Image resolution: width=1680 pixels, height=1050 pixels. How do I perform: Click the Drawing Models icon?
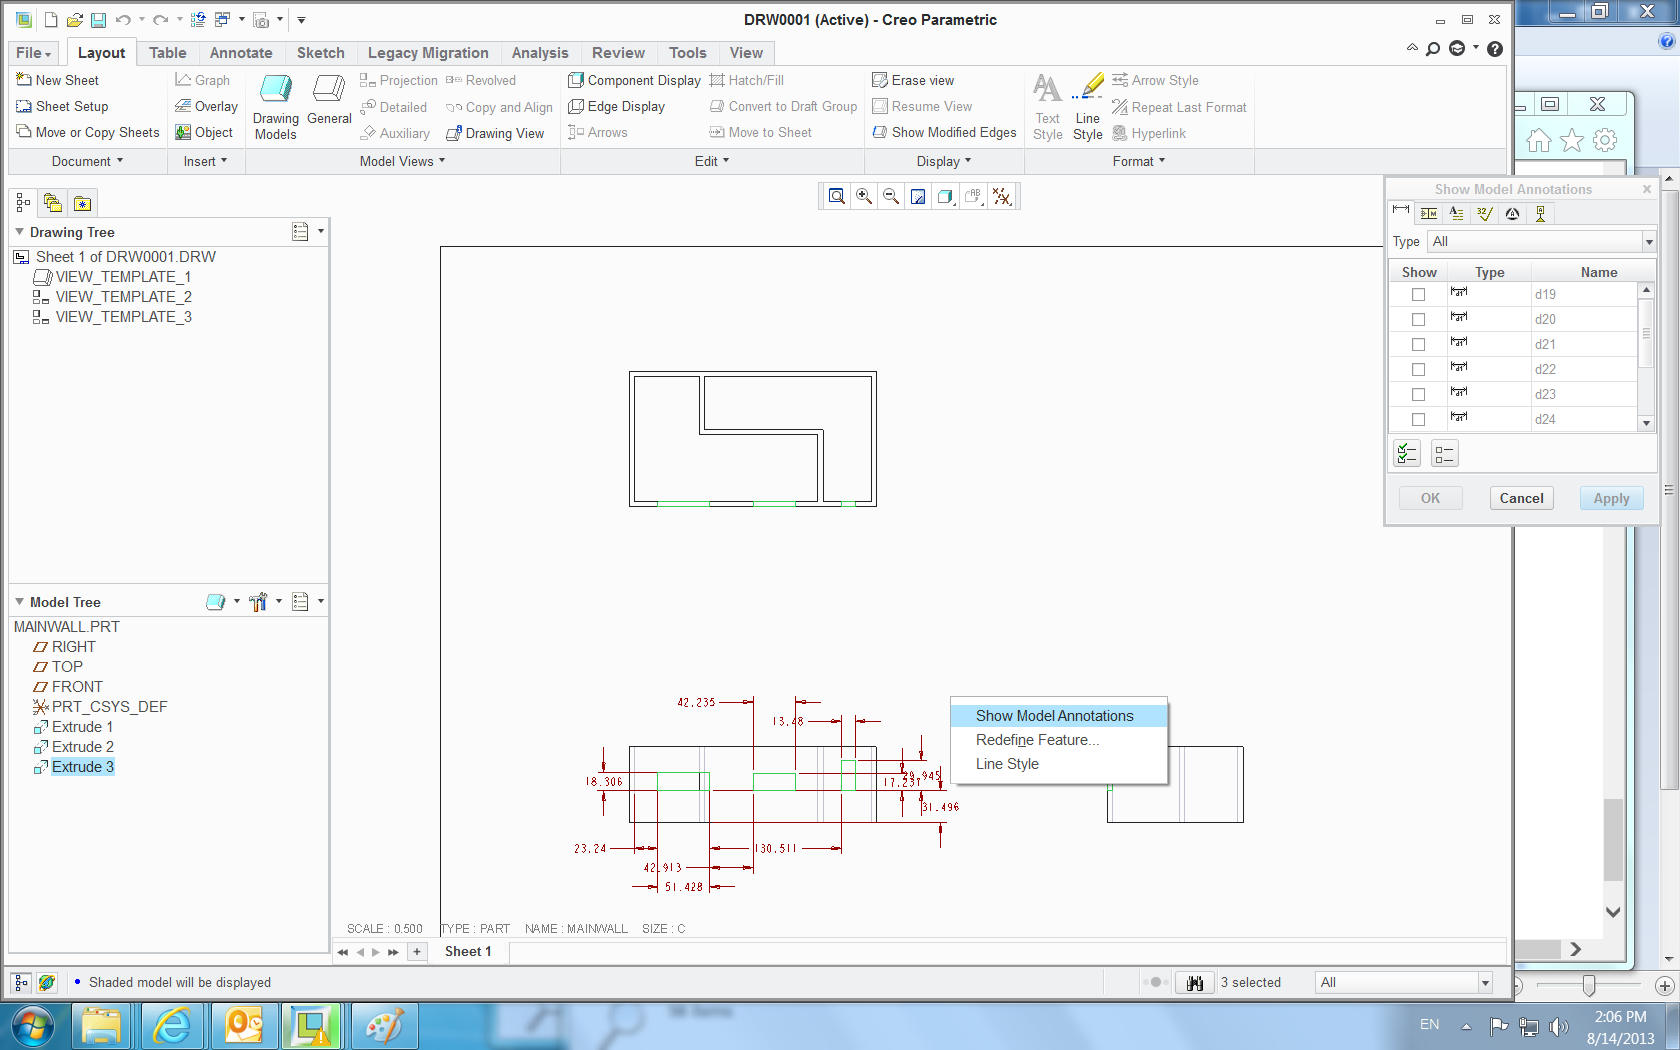coord(276,107)
